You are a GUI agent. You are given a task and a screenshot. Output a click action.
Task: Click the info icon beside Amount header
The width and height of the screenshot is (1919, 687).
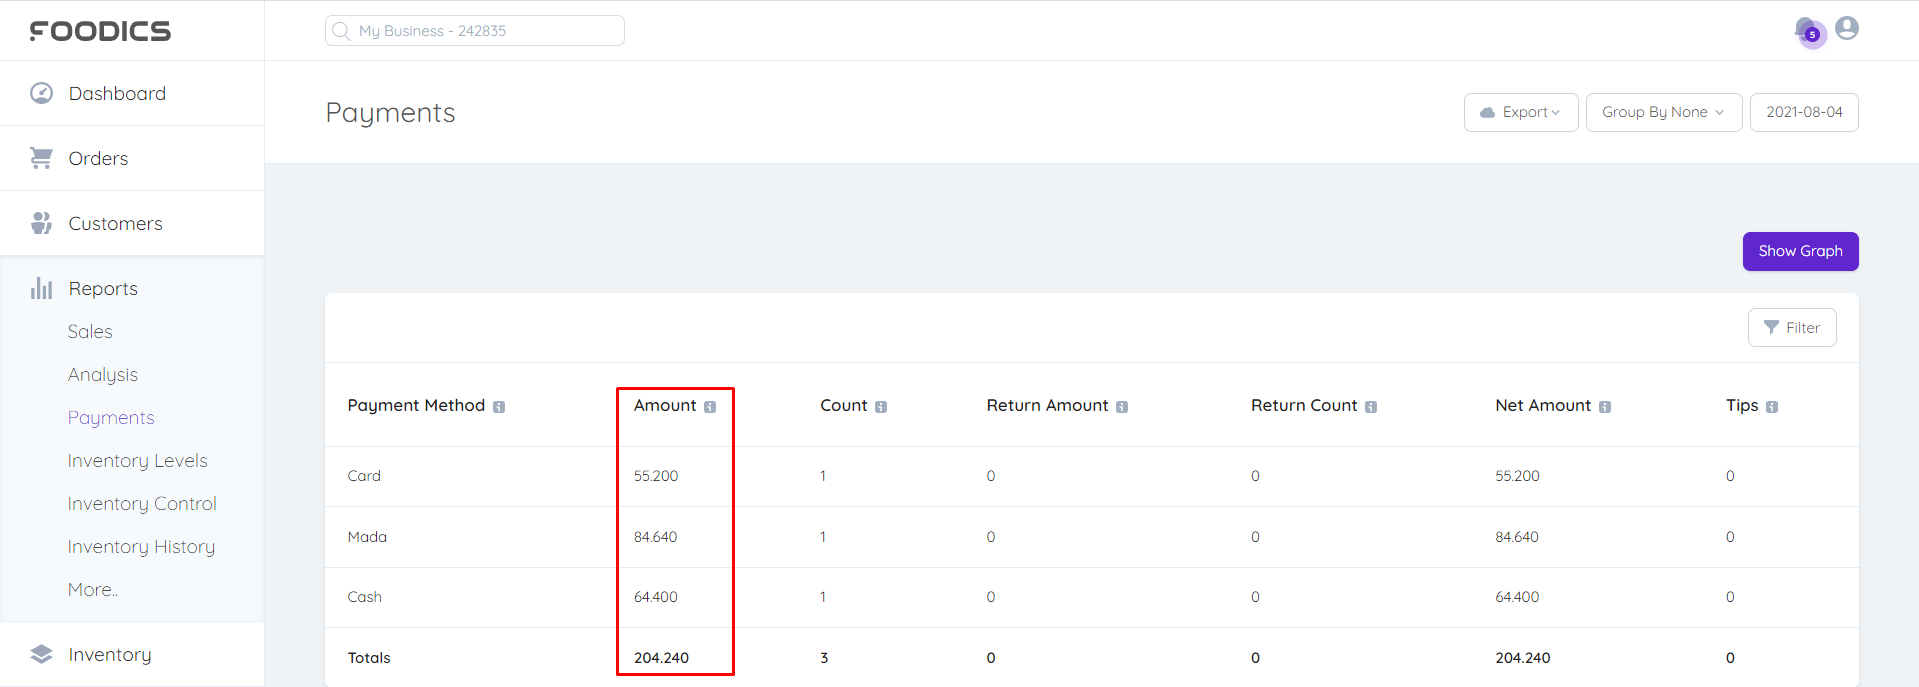[710, 407]
